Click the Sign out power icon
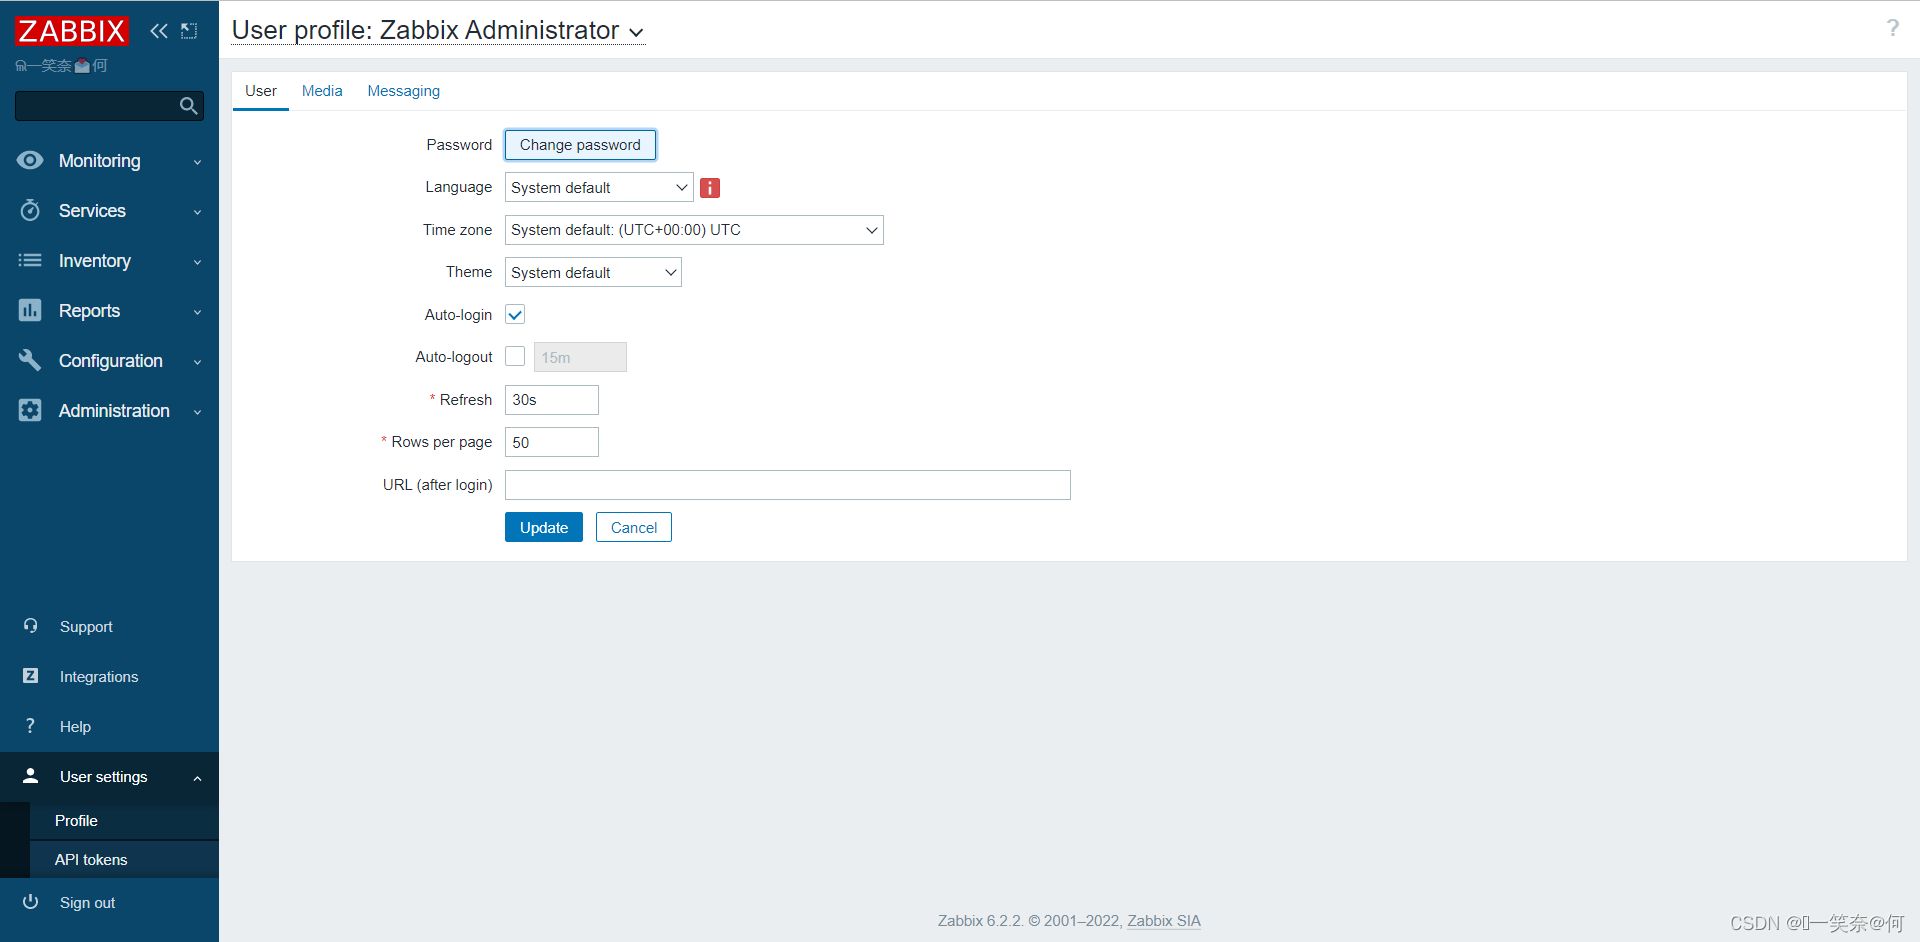Image resolution: width=1920 pixels, height=942 pixels. [x=30, y=902]
